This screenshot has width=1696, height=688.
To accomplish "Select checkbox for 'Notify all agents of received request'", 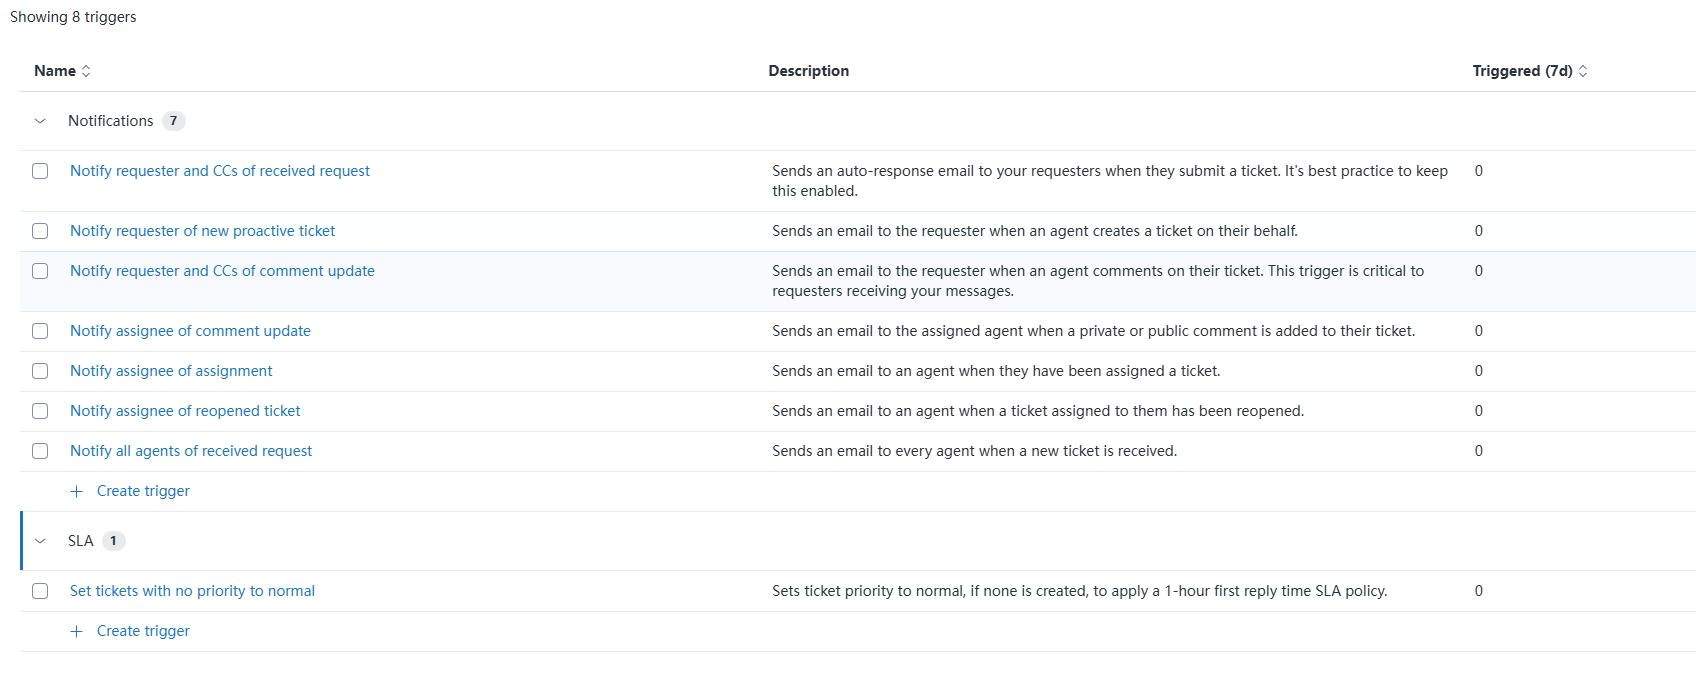I will tap(40, 451).
